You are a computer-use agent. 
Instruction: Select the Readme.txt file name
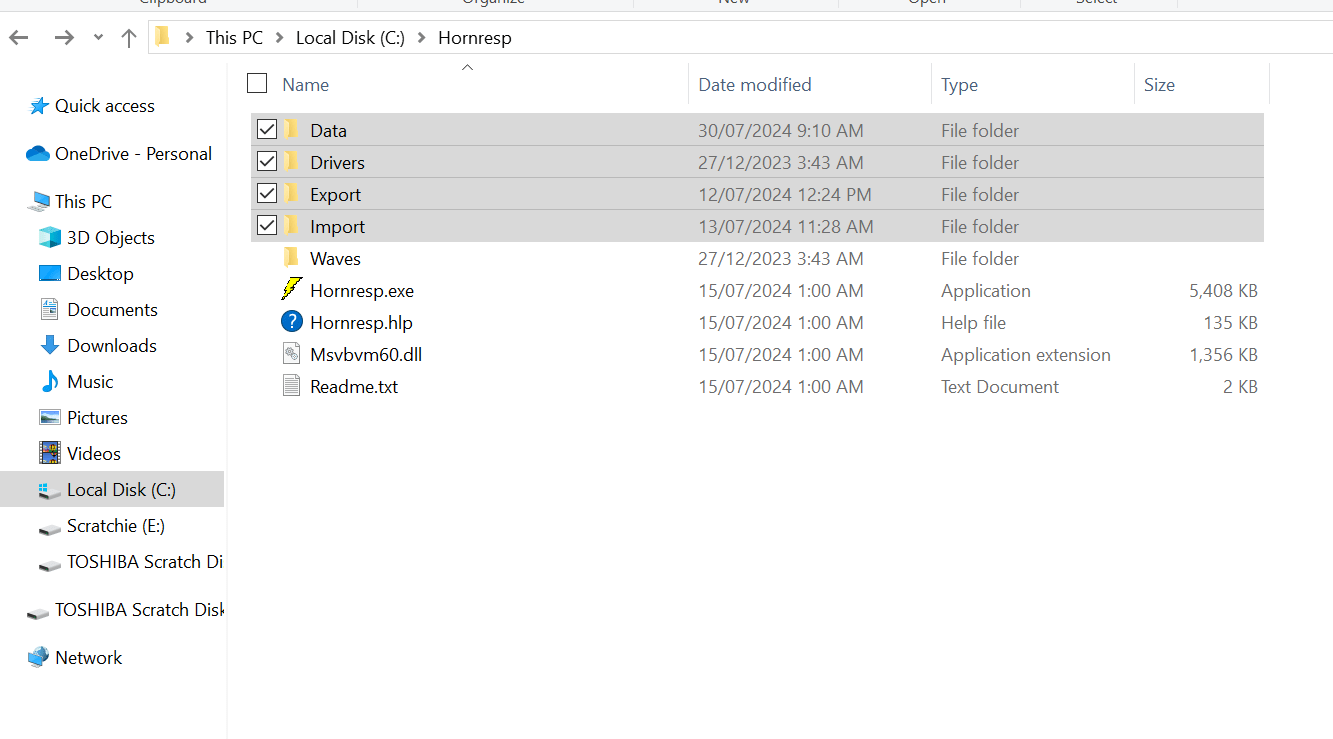[354, 387]
